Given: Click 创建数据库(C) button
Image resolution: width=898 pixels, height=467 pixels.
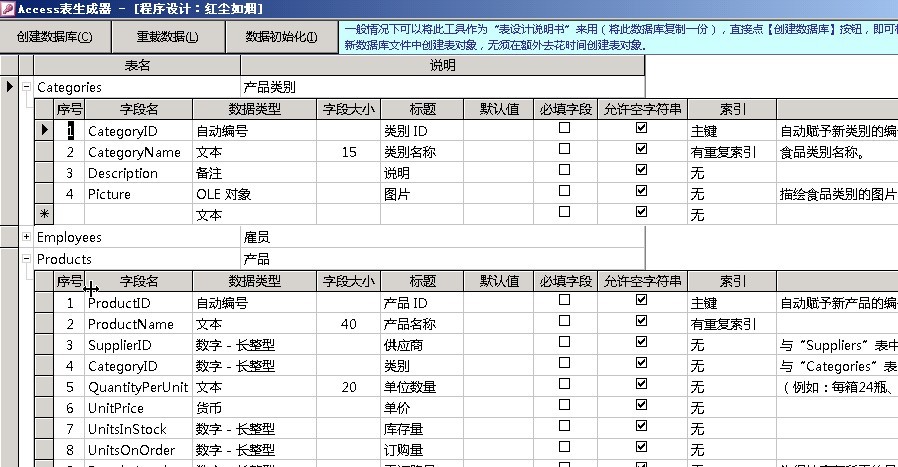Looking at the screenshot, I should tap(55, 37).
